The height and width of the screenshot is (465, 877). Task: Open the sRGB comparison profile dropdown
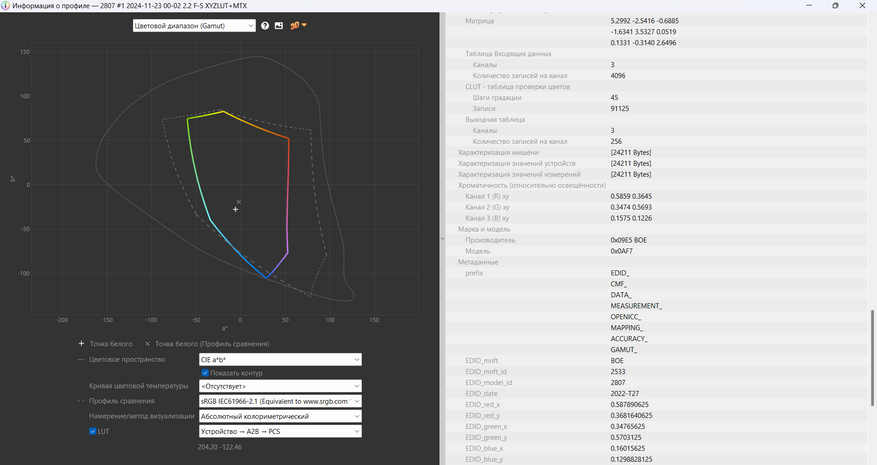(279, 401)
